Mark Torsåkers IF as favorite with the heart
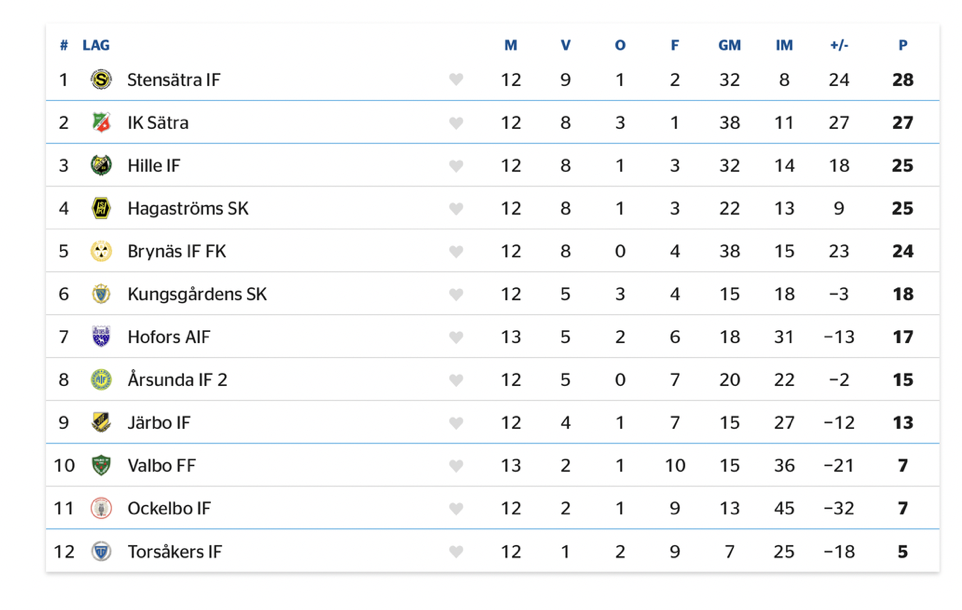The image size is (962, 610). (x=456, y=552)
